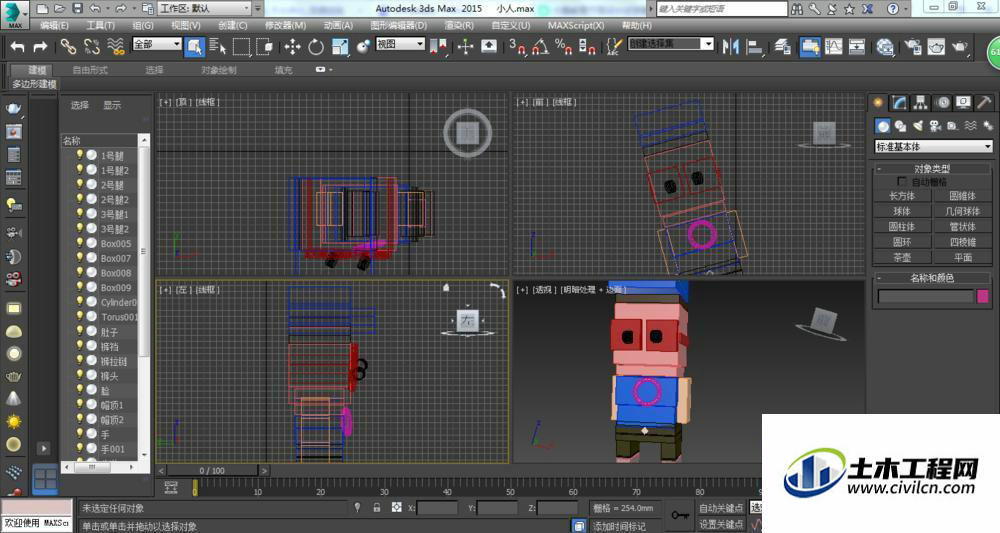Toggle Window/Crossing selection mode

264,47
